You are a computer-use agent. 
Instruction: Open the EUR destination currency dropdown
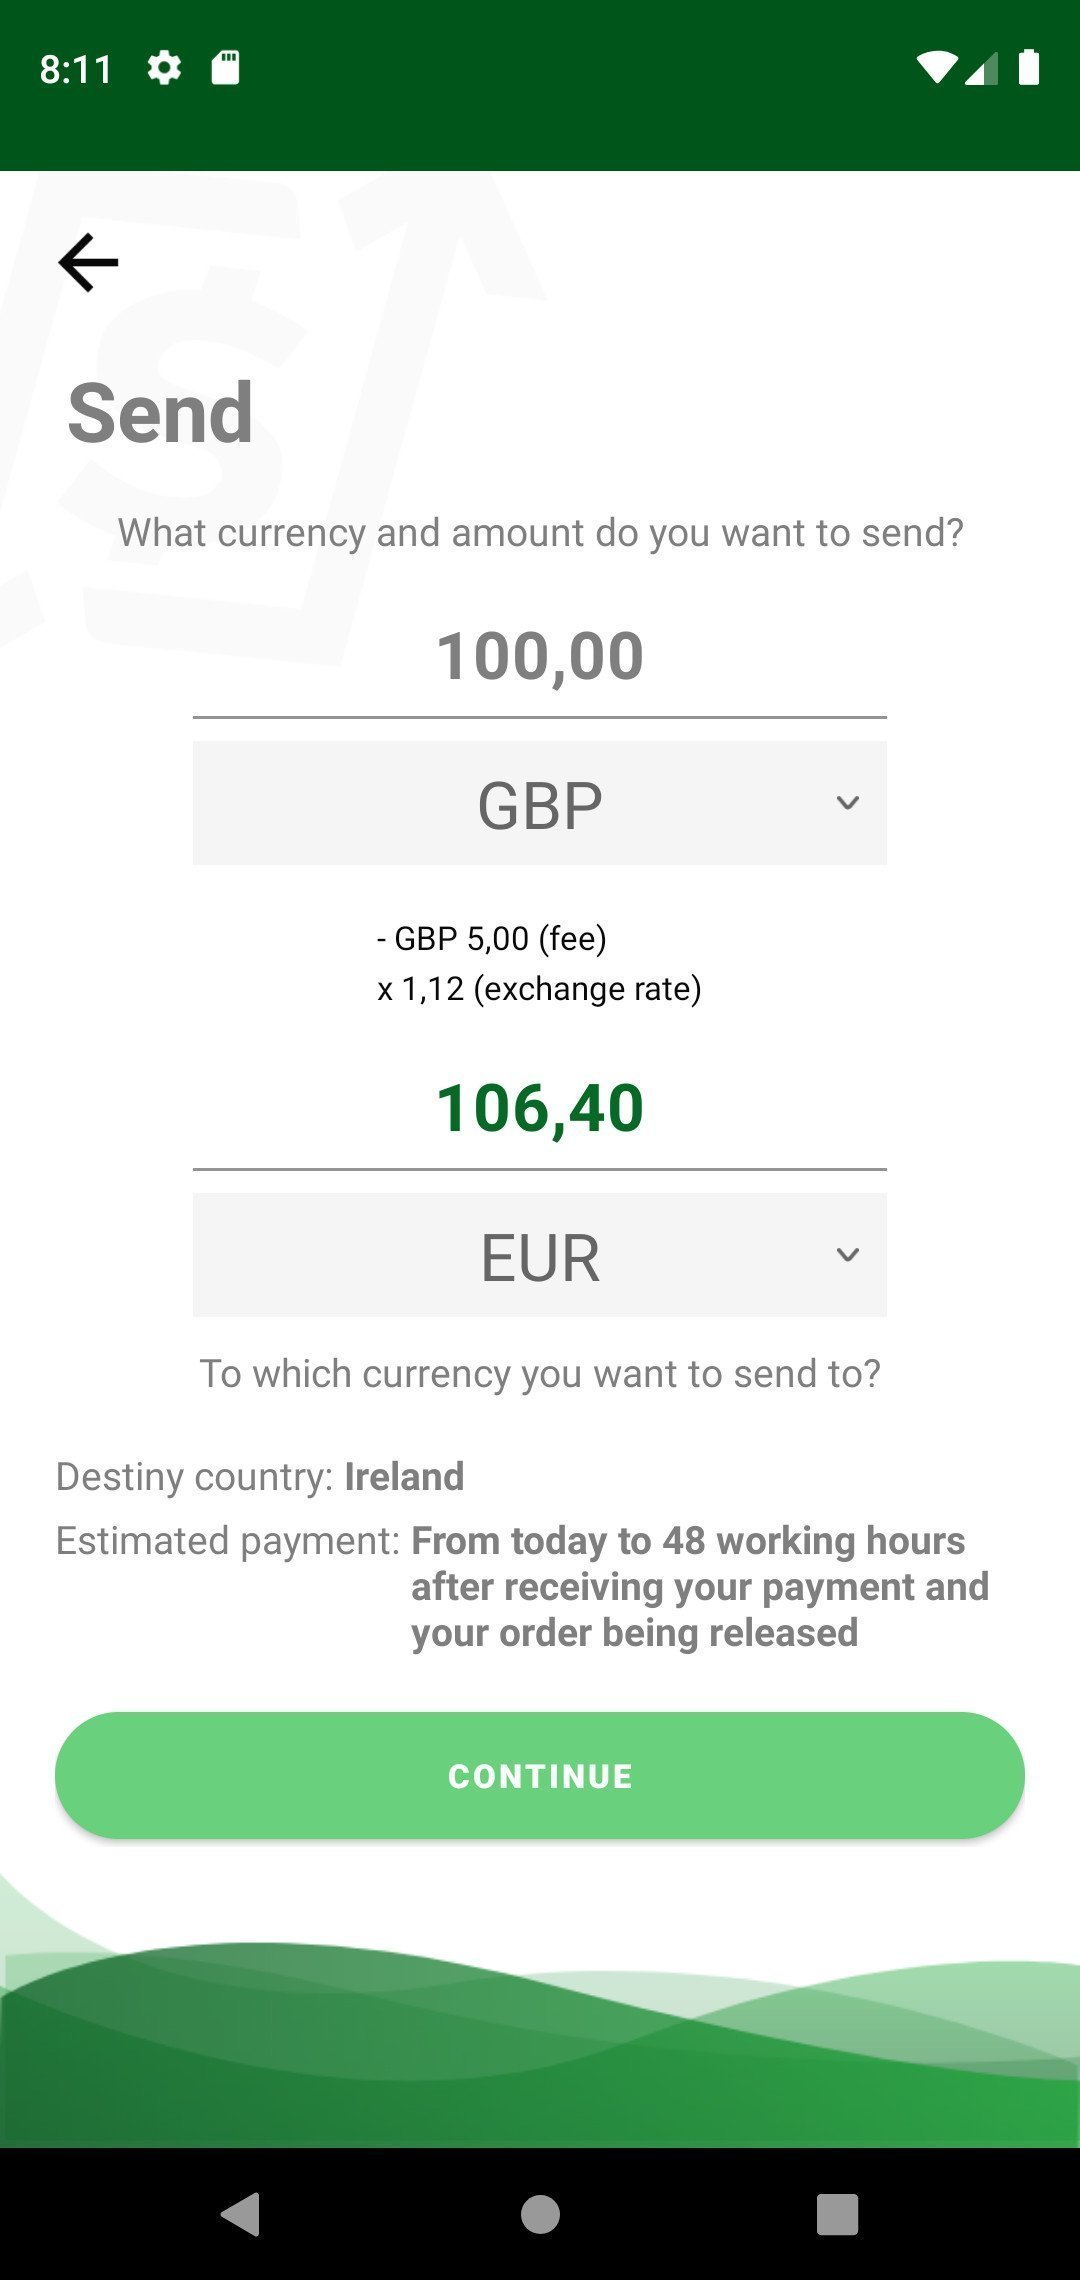539,1256
